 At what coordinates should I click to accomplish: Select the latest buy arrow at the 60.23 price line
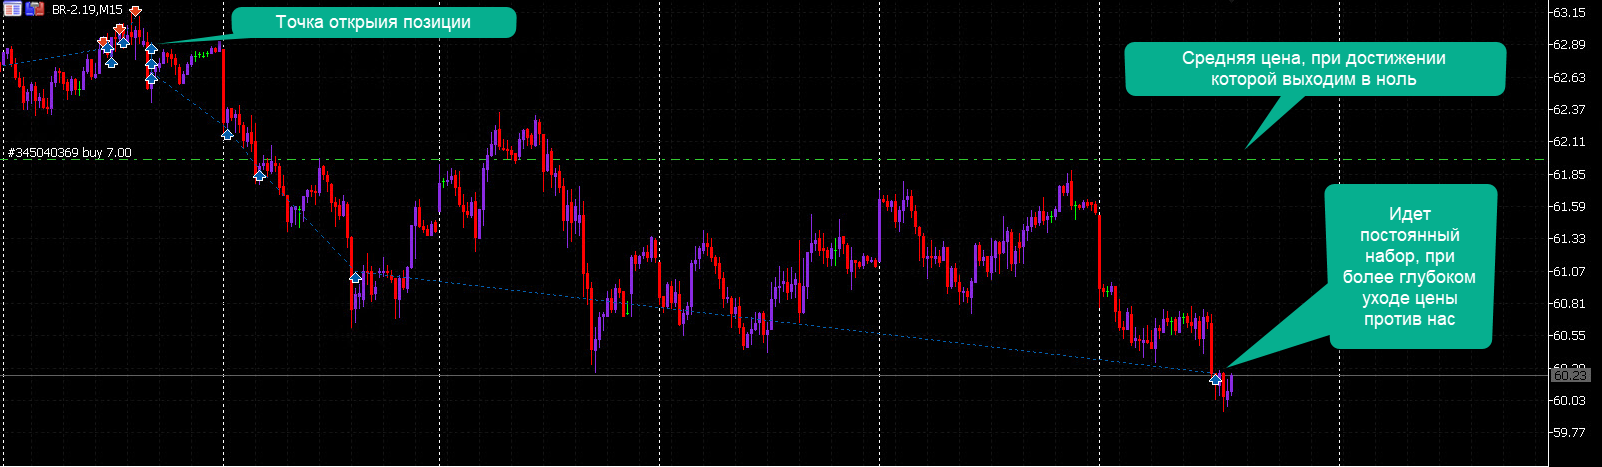click(x=1216, y=379)
